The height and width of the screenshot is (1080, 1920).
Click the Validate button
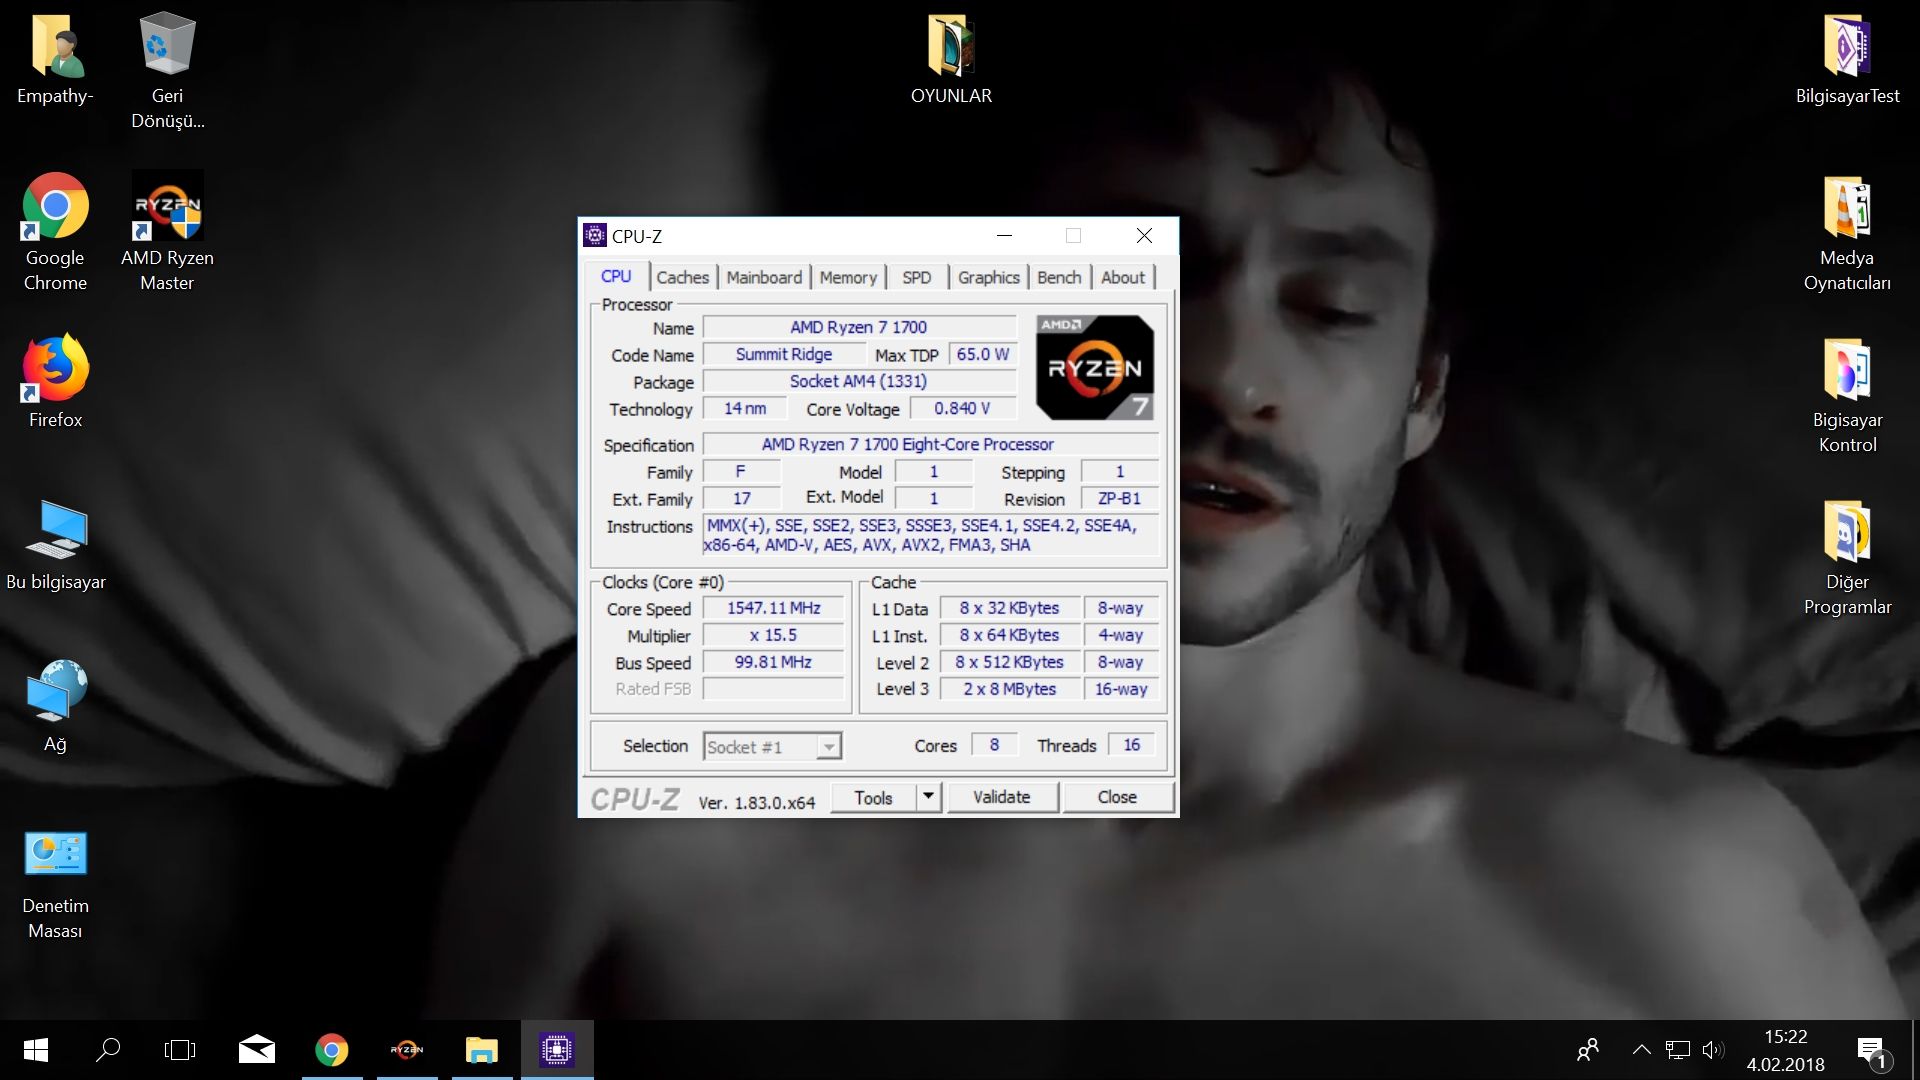tap(1001, 797)
